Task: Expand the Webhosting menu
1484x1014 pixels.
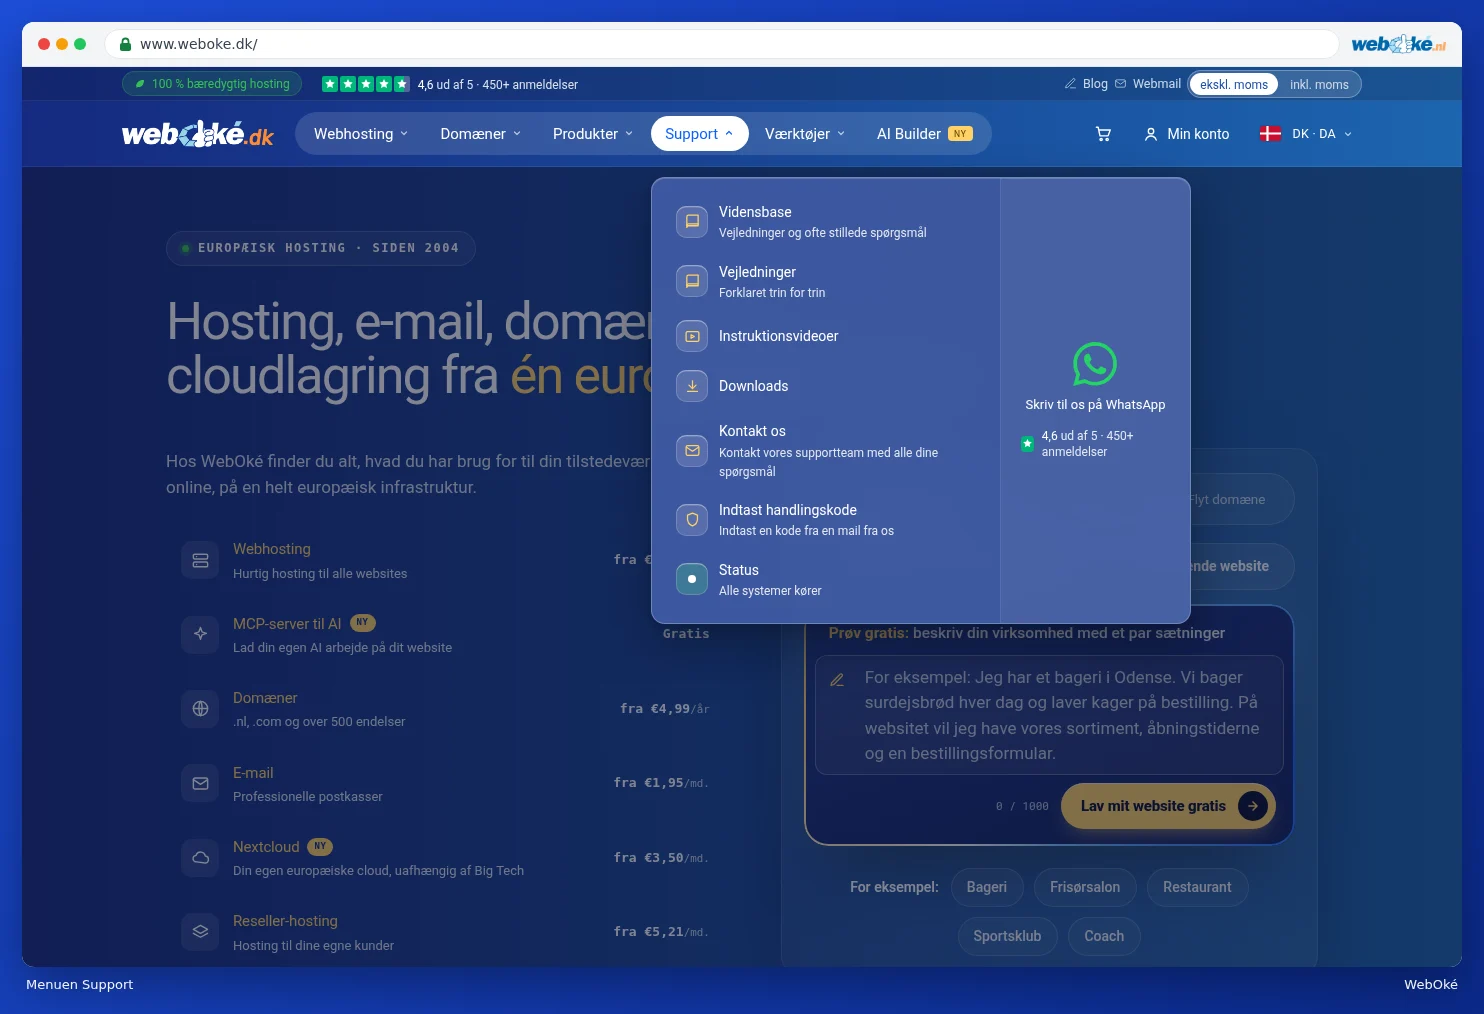Action: pos(361,134)
